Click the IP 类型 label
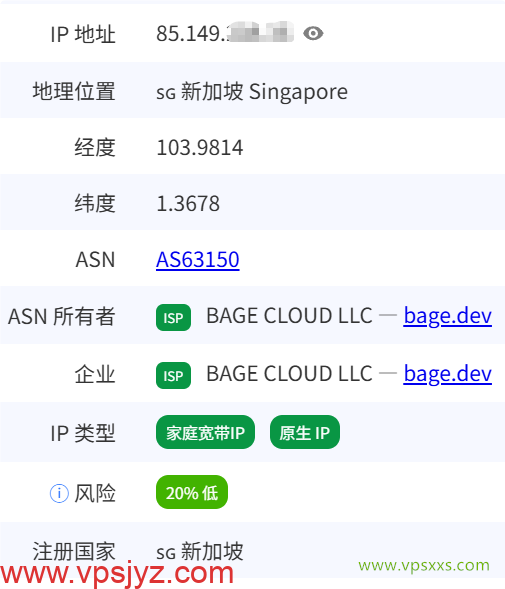The width and height of the screenshot is (505, 589). point(83,433)
